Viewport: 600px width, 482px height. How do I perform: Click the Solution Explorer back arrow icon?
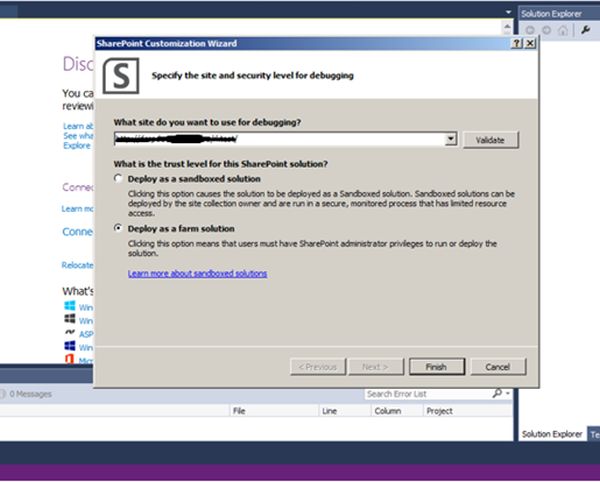[x=530, y=30]
